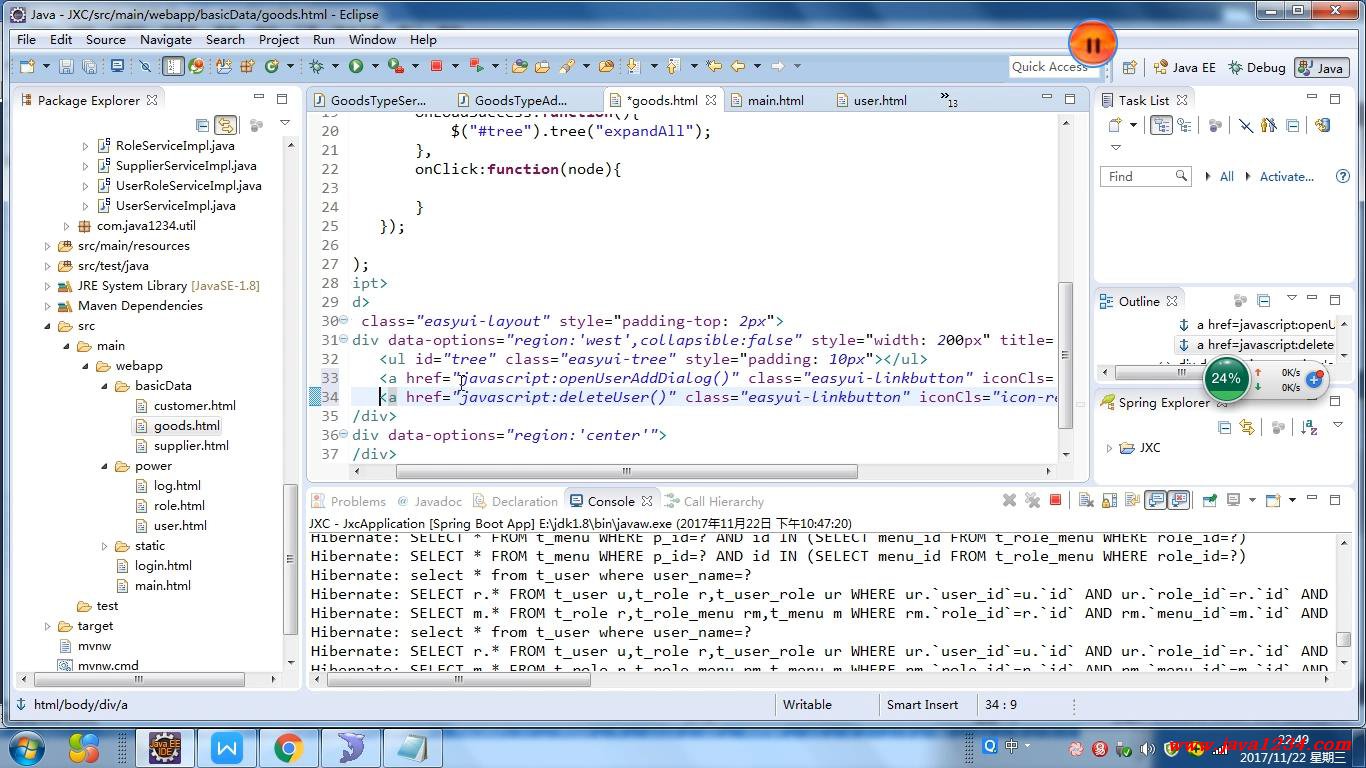The width and height of the screenshot is (1366, 768).
Task: Toggle Show Console on Standard Error
Action: click(1179, 500)
